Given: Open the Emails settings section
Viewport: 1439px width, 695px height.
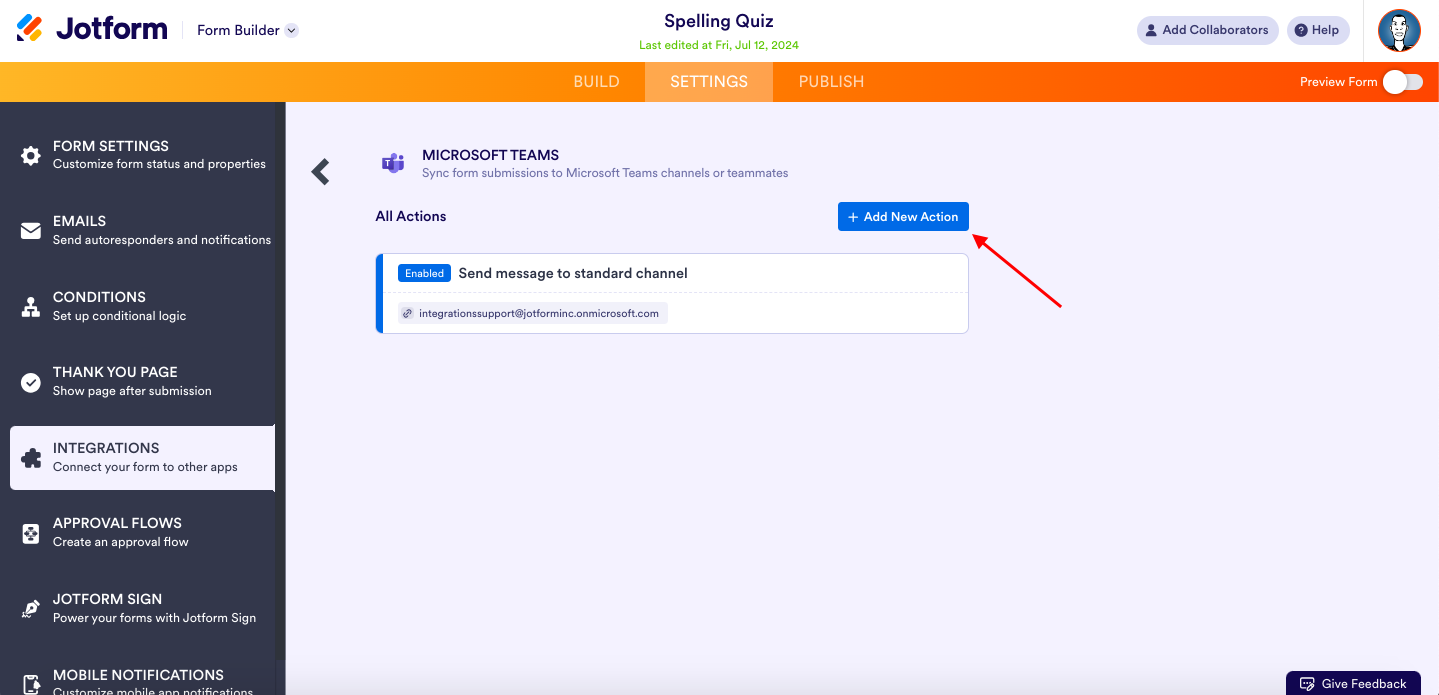Looking at the screenshot, I should tap(142, 230).
